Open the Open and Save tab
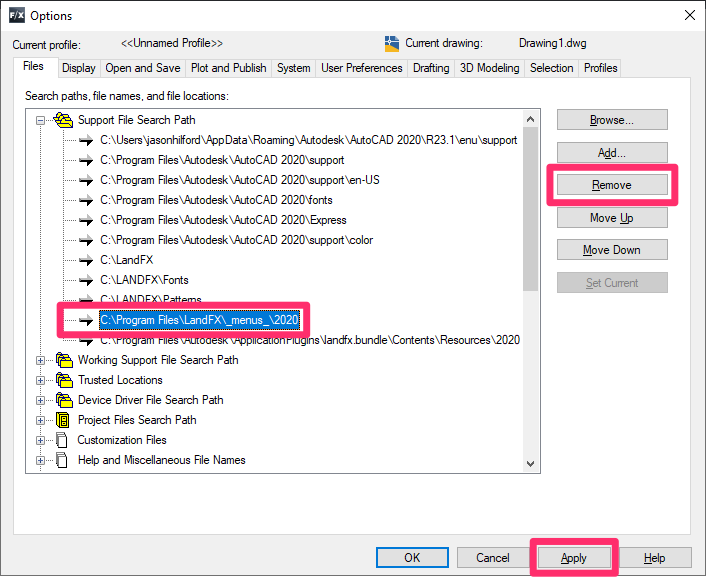The height and width of the screenshot is (577, 706). 143,68
